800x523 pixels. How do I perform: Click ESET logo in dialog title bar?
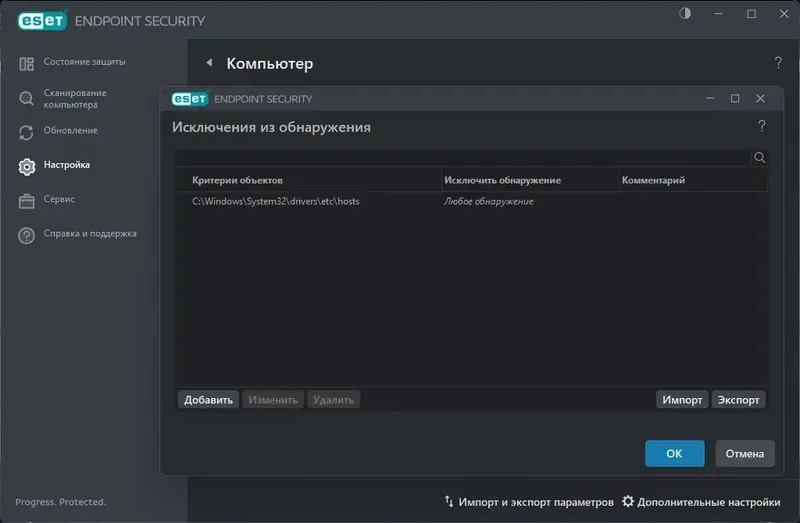(x=190, y=98)
